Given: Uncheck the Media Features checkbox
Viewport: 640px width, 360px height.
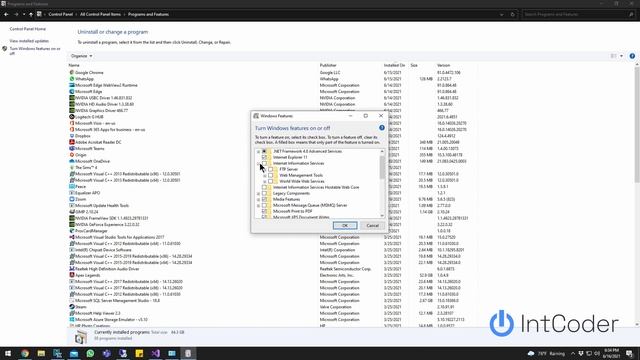Looking at the screenshot, I should coord(264,199).
